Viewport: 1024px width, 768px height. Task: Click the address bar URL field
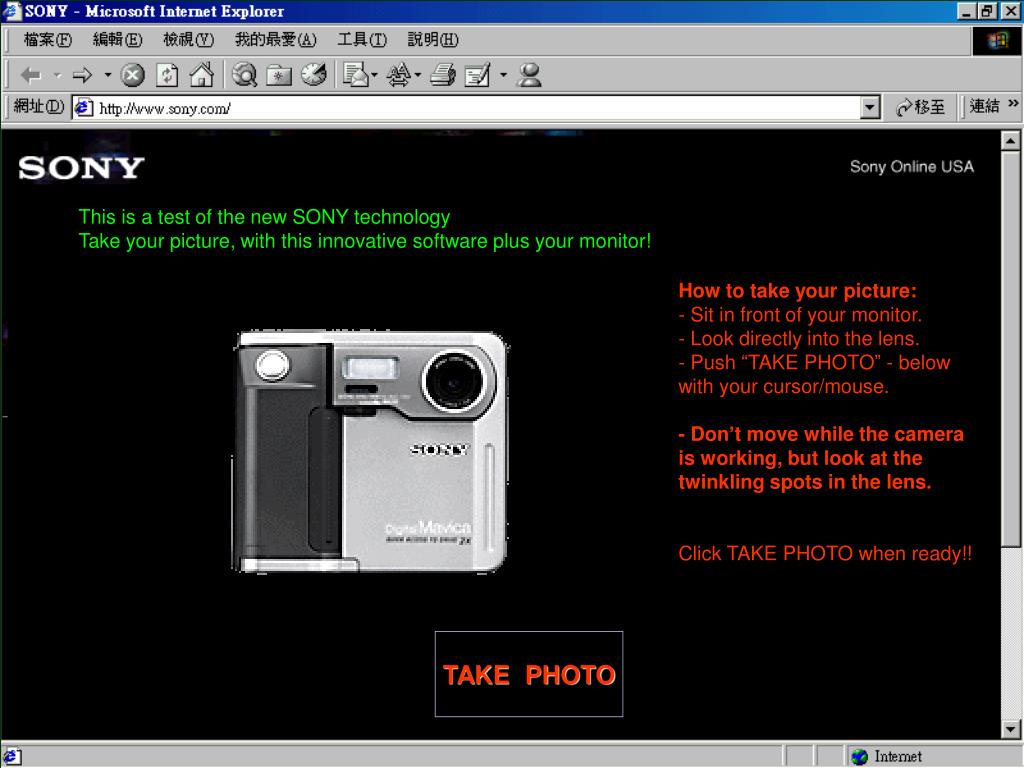point(477,108)
